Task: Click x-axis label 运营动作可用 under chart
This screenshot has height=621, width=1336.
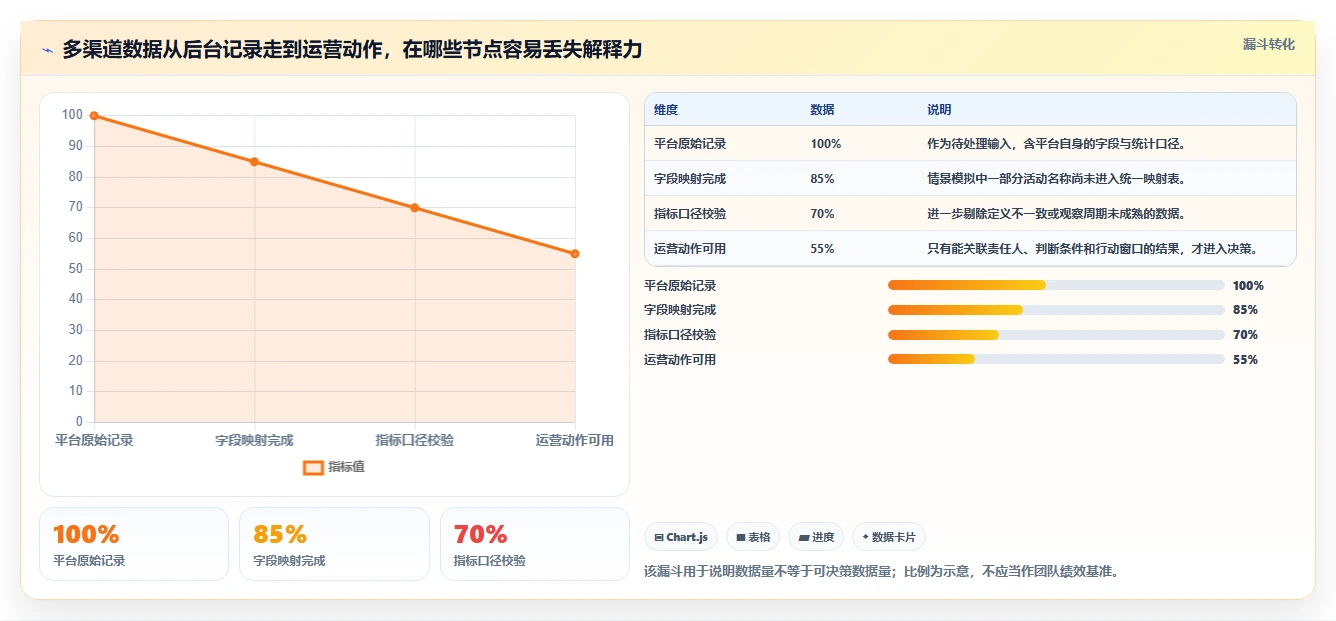Action: 575,440
